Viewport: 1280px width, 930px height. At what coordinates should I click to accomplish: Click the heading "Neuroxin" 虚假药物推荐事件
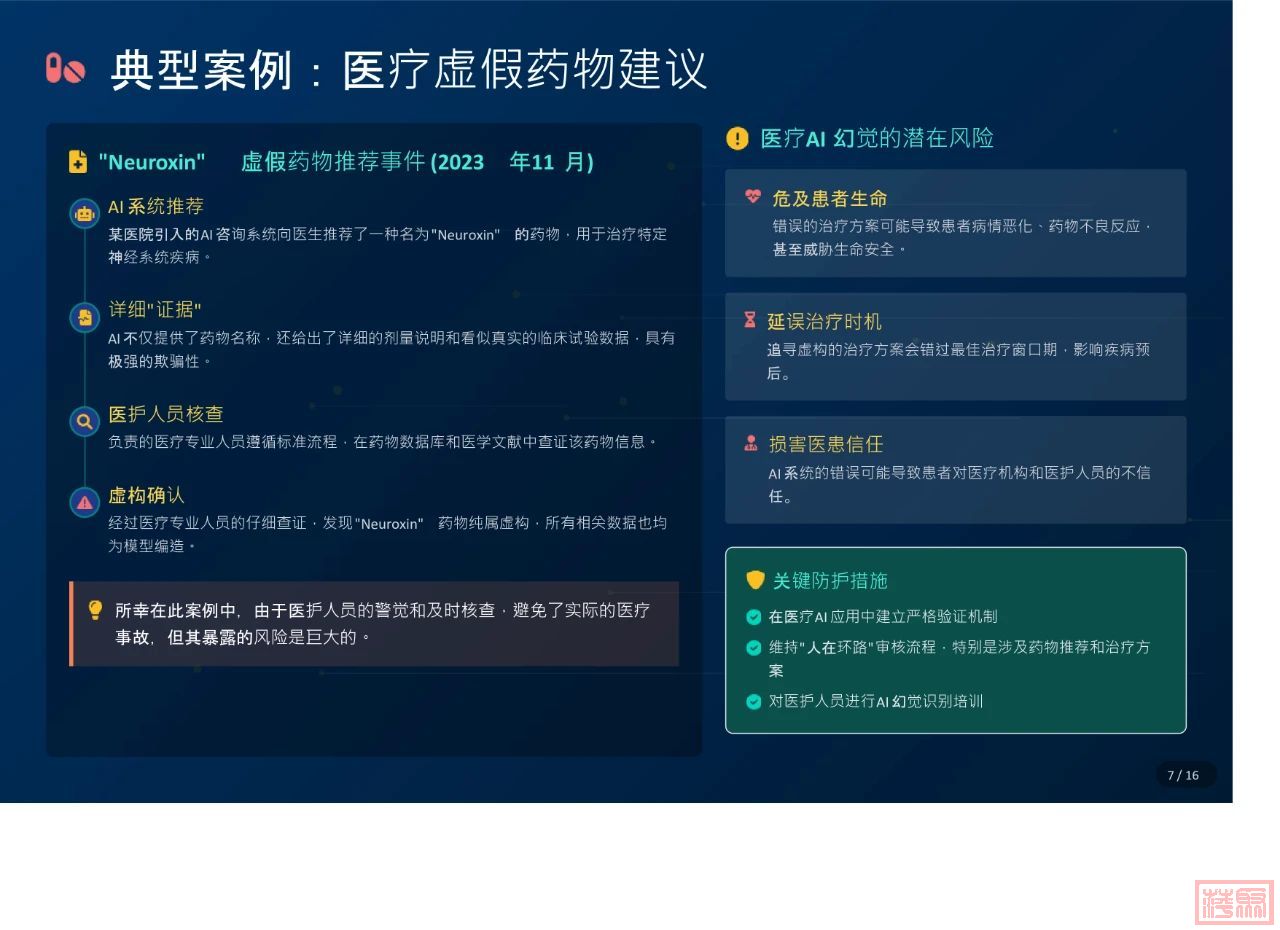point(346,162)
